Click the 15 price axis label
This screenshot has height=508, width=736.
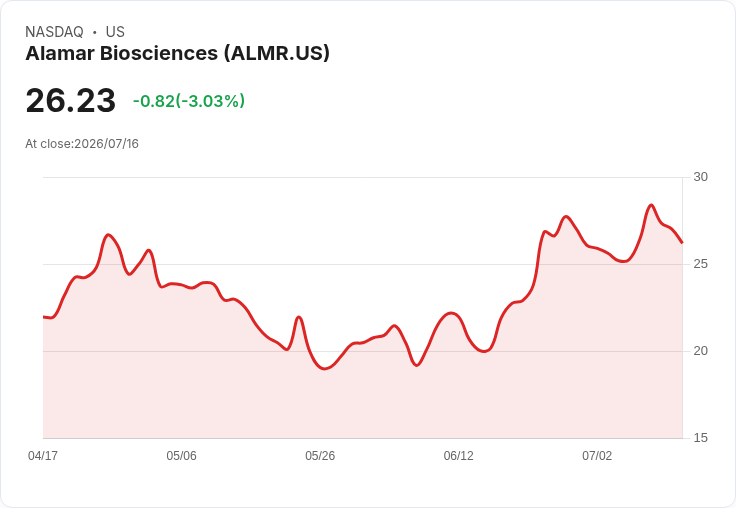[700, 438]
